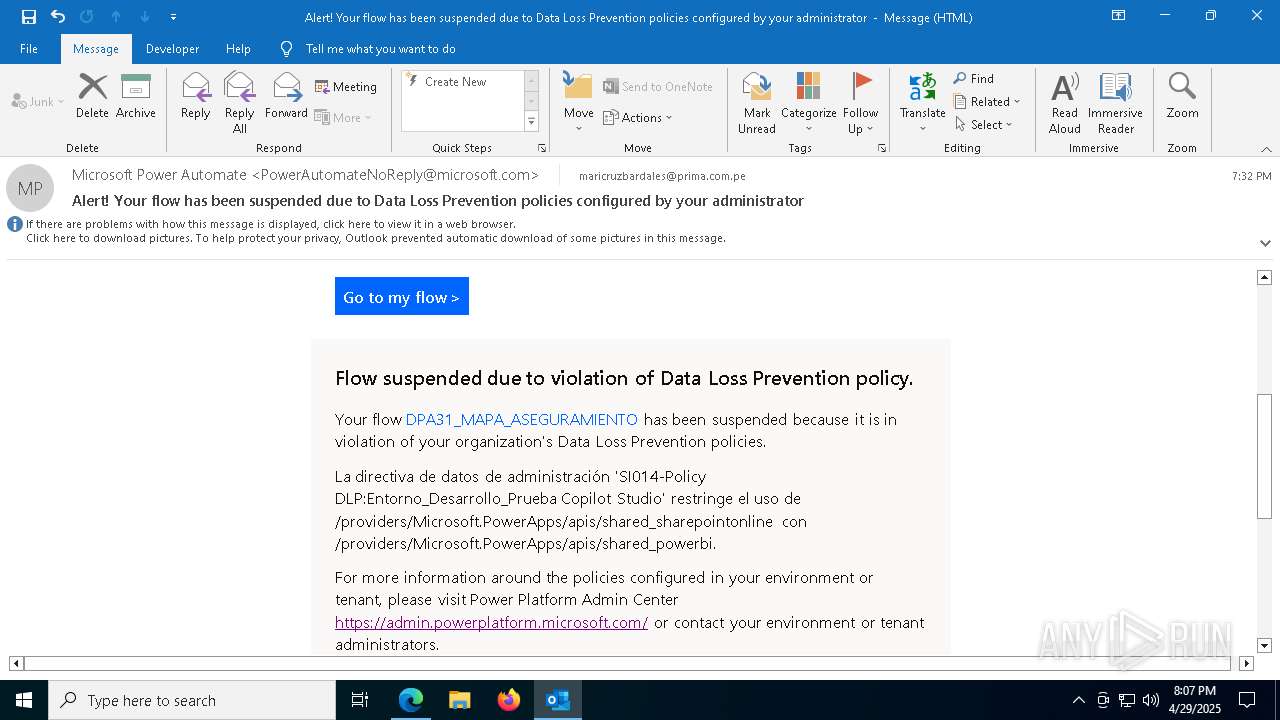Viewport: 1280px width, 720px height.
Task: Reply All to the message
Action: [x=240, y=103]
